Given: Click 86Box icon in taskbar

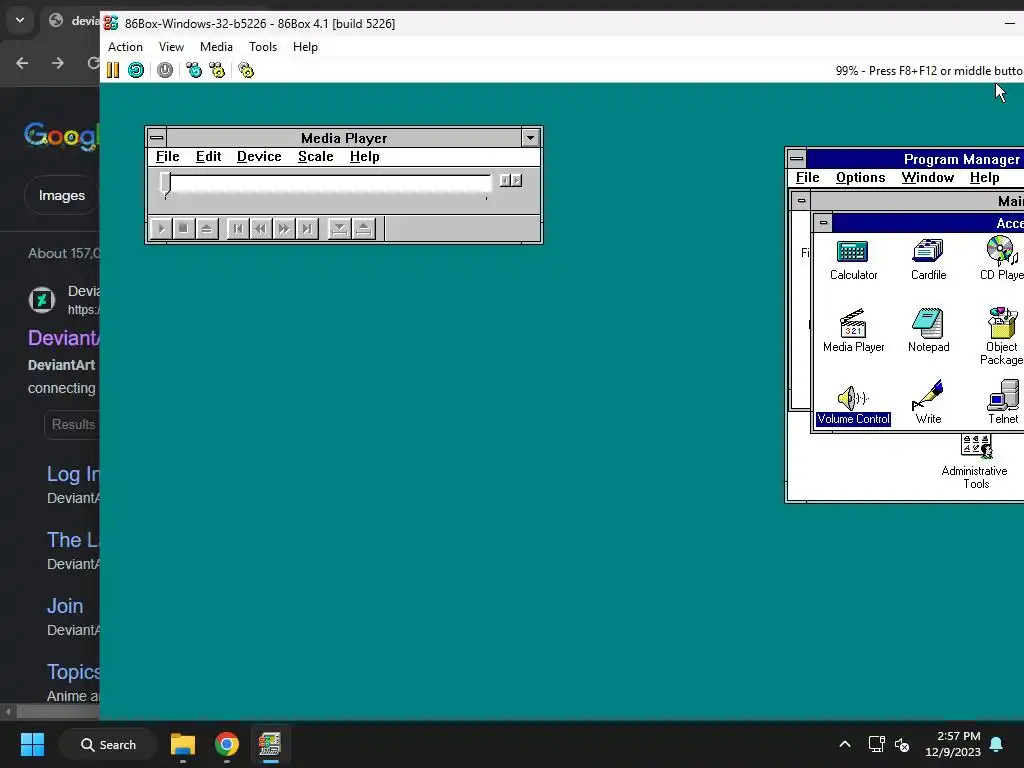Looking at the screenshot, I should pyautogui.click(x=270, y=744).
